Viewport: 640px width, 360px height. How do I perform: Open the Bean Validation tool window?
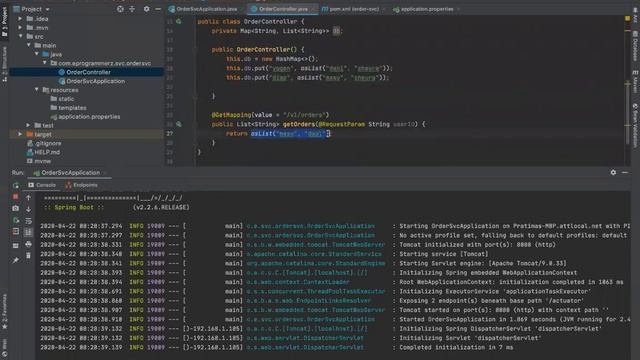click(x=636, y=125)
